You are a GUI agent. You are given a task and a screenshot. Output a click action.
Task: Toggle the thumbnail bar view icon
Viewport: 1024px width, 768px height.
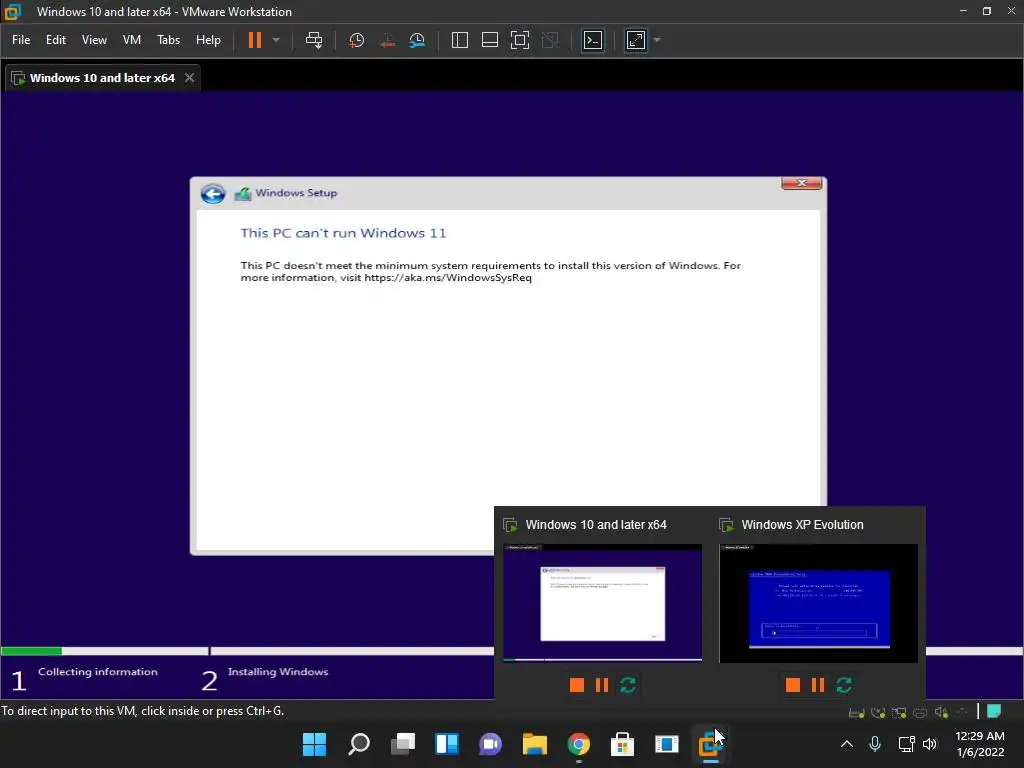click(490, 40)
